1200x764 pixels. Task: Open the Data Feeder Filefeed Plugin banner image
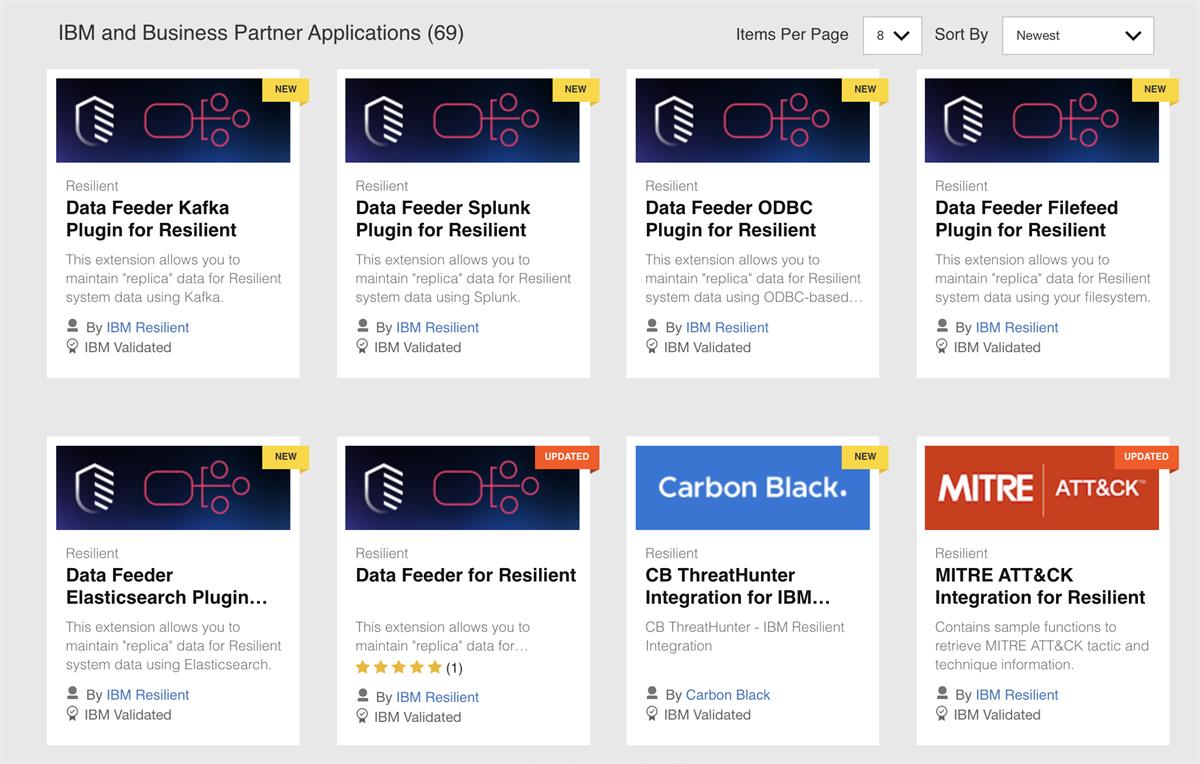[x=1042, y=120]
